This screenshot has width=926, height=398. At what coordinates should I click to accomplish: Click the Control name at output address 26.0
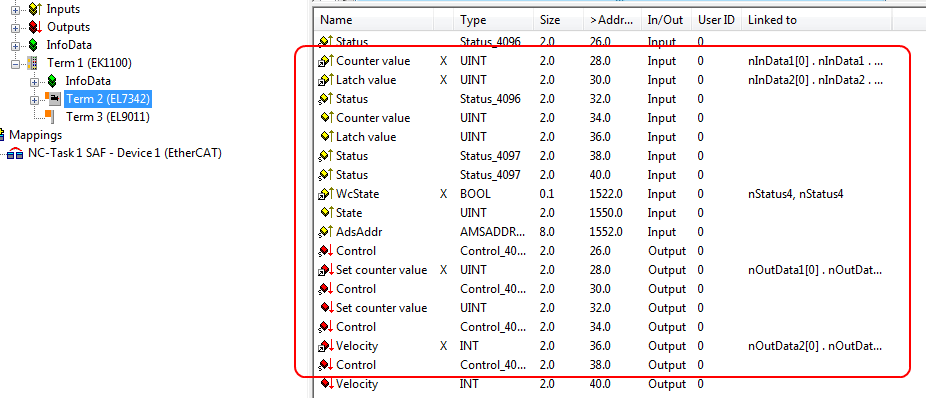click(356, 251)
